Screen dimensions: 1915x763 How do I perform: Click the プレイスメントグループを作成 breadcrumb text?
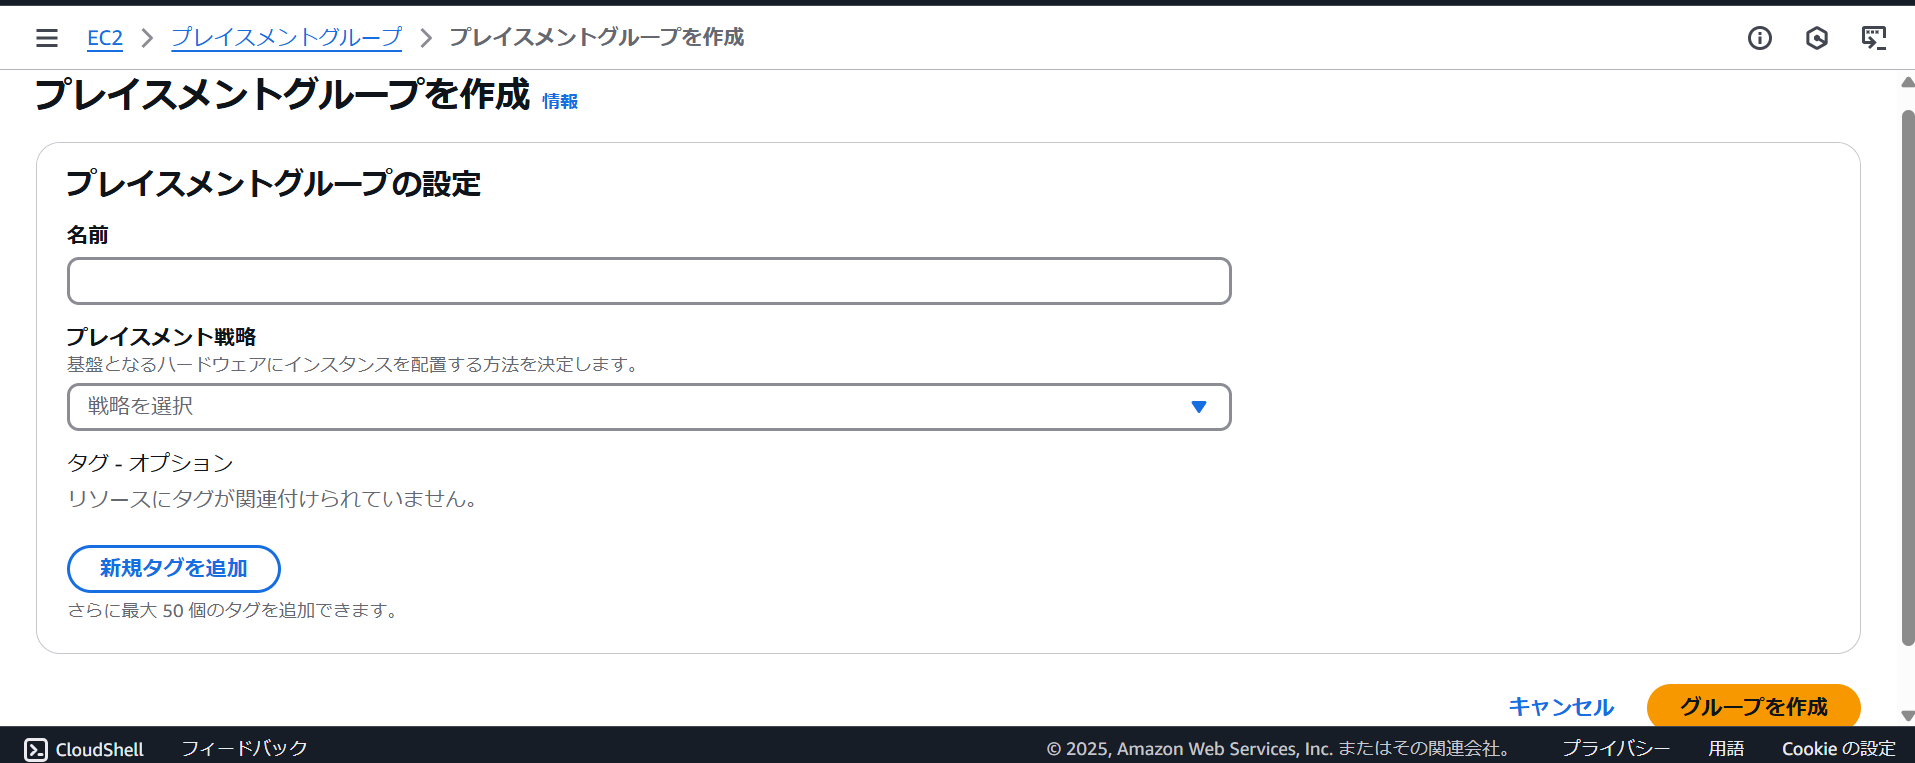pos(597,38)
